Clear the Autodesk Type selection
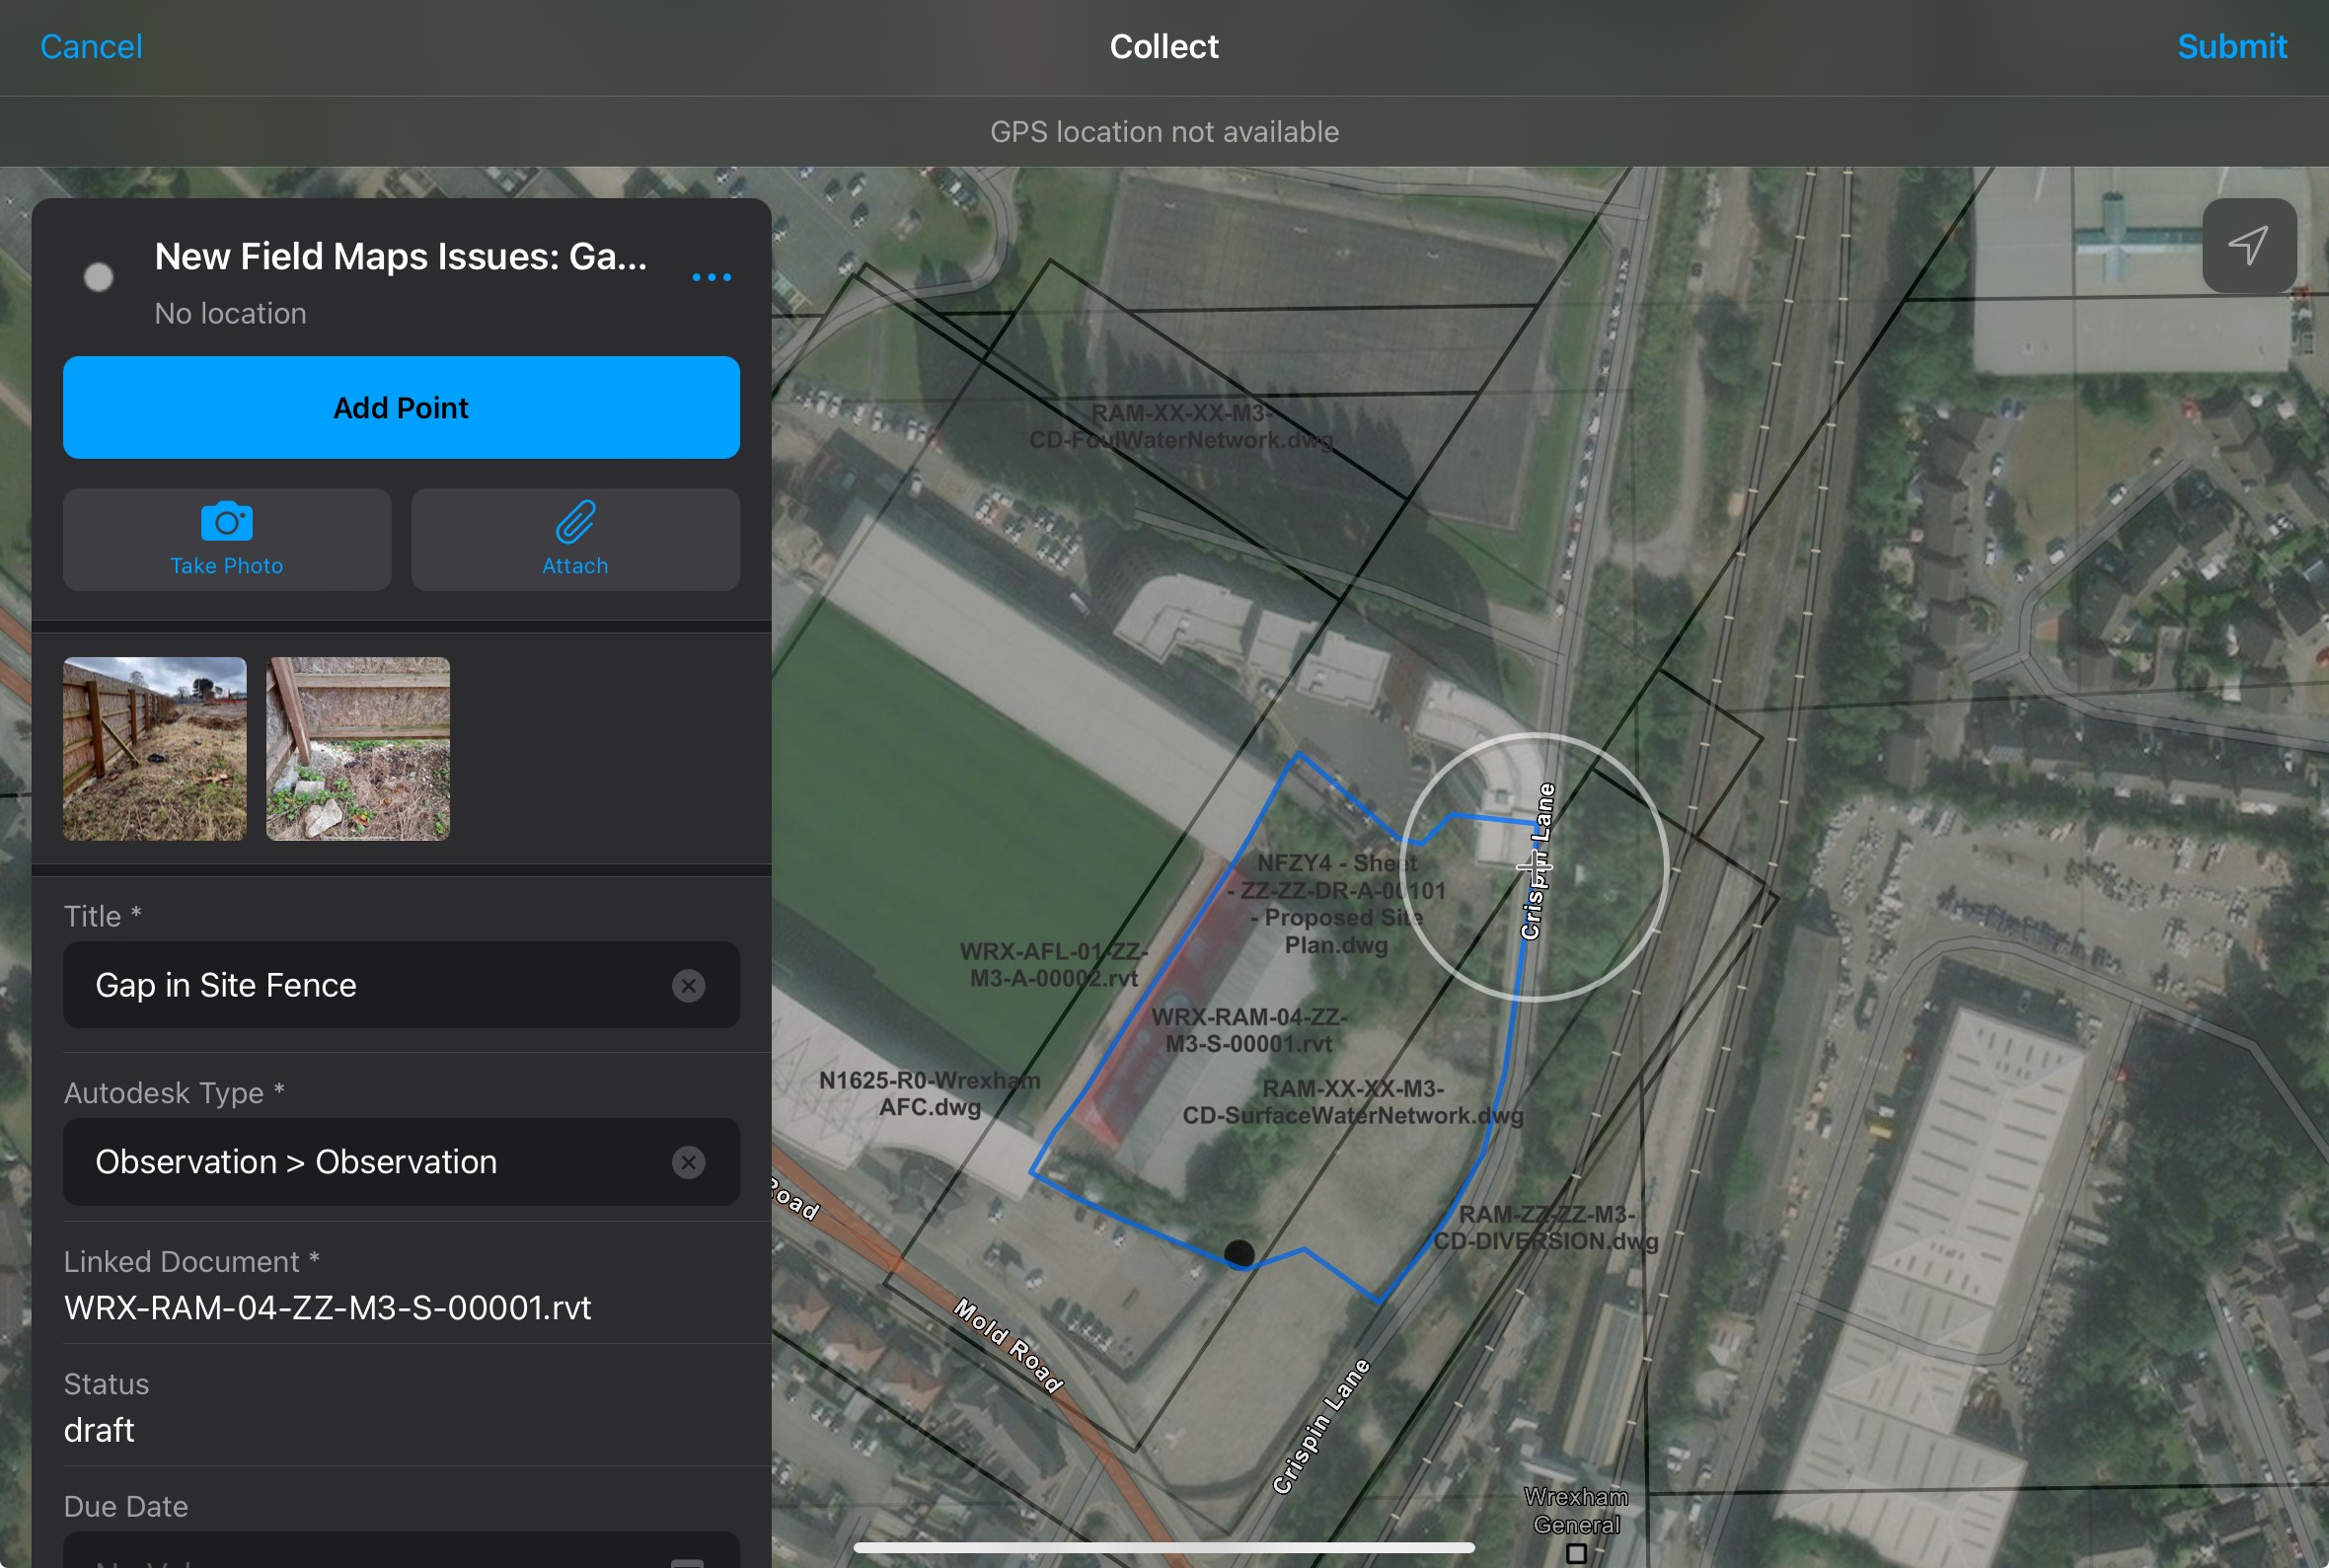Image resolution: width=2329 pixels, height=1568 pixels. tap(688, 1162)
